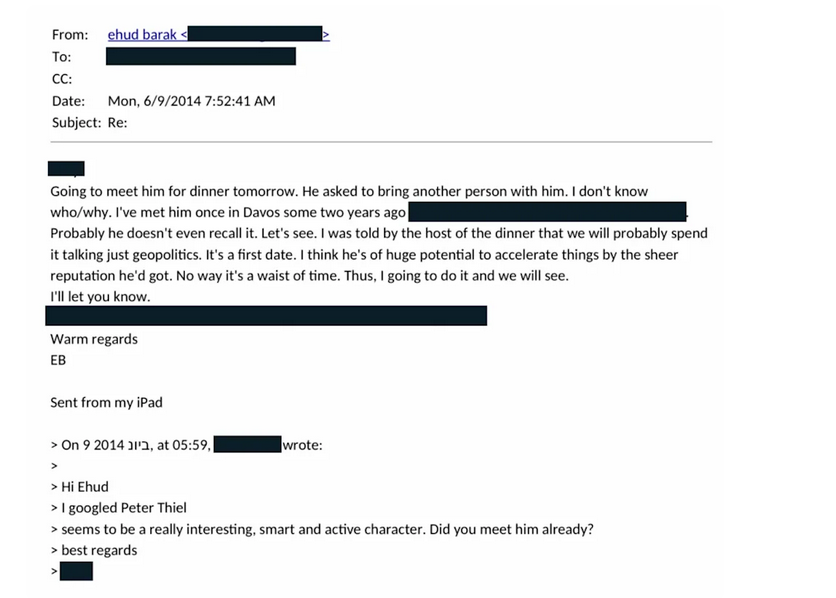
Task: Click the "Re:" subject text
Action: point(118,122)
